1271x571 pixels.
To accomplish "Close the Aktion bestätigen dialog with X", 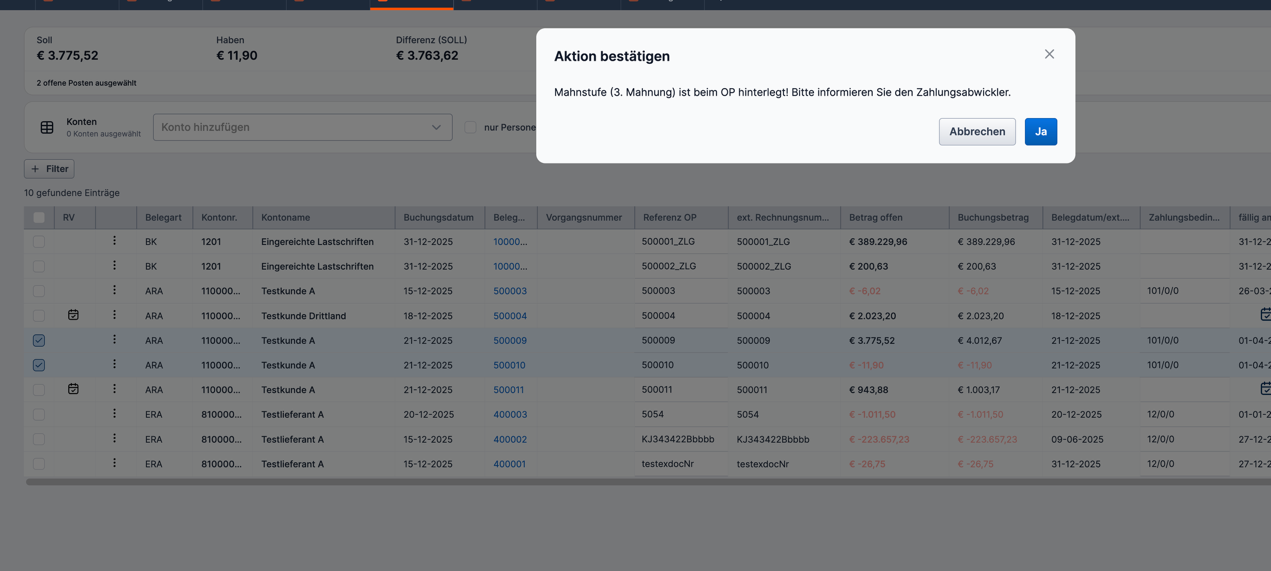I will click(x=1049, y=54).
